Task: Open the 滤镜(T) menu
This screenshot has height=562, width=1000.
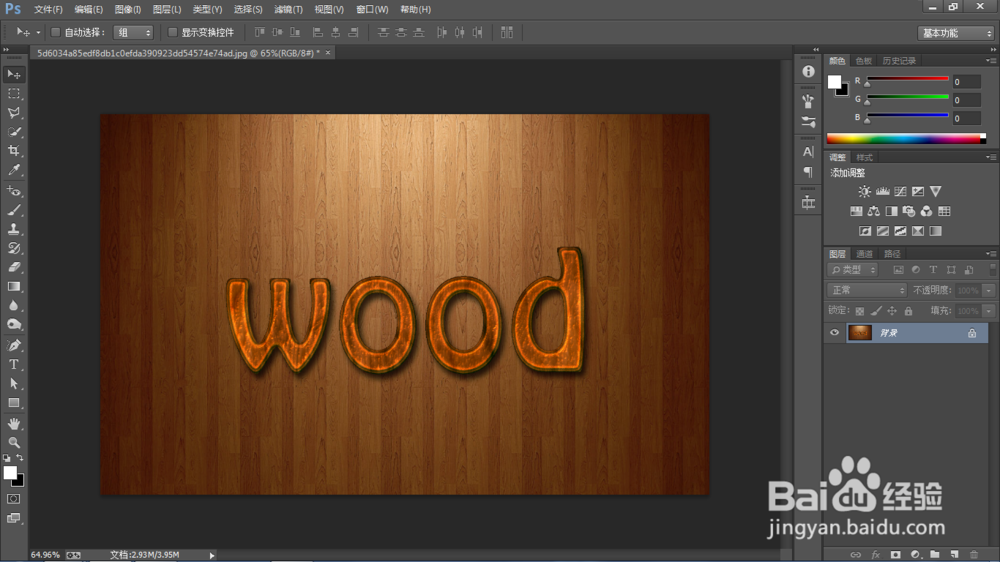Action: [x=288, y=10]
